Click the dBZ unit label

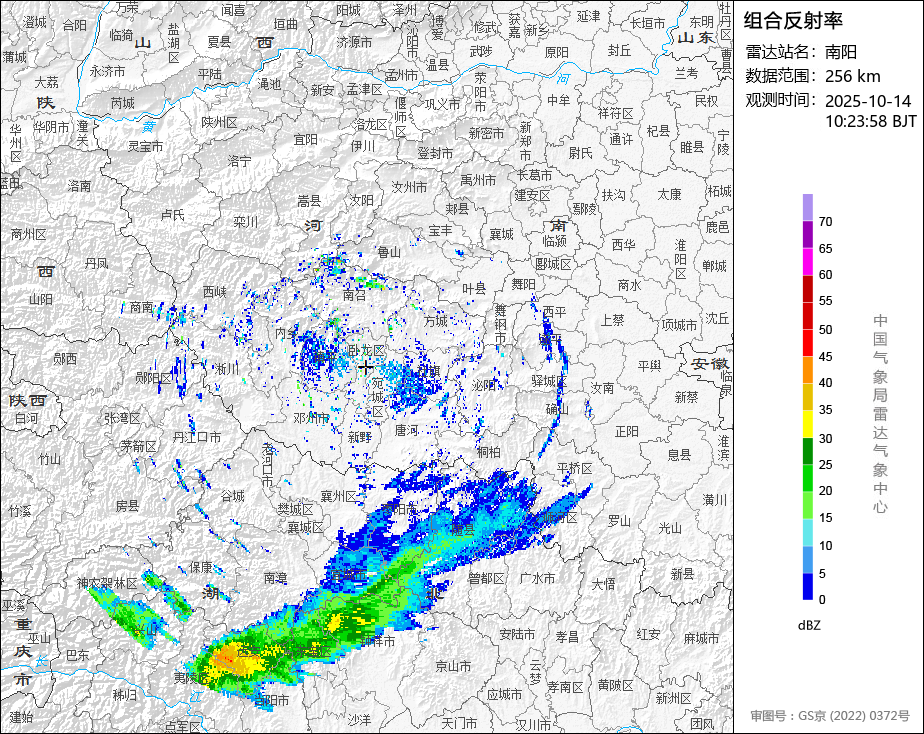(x=809, y=625)
